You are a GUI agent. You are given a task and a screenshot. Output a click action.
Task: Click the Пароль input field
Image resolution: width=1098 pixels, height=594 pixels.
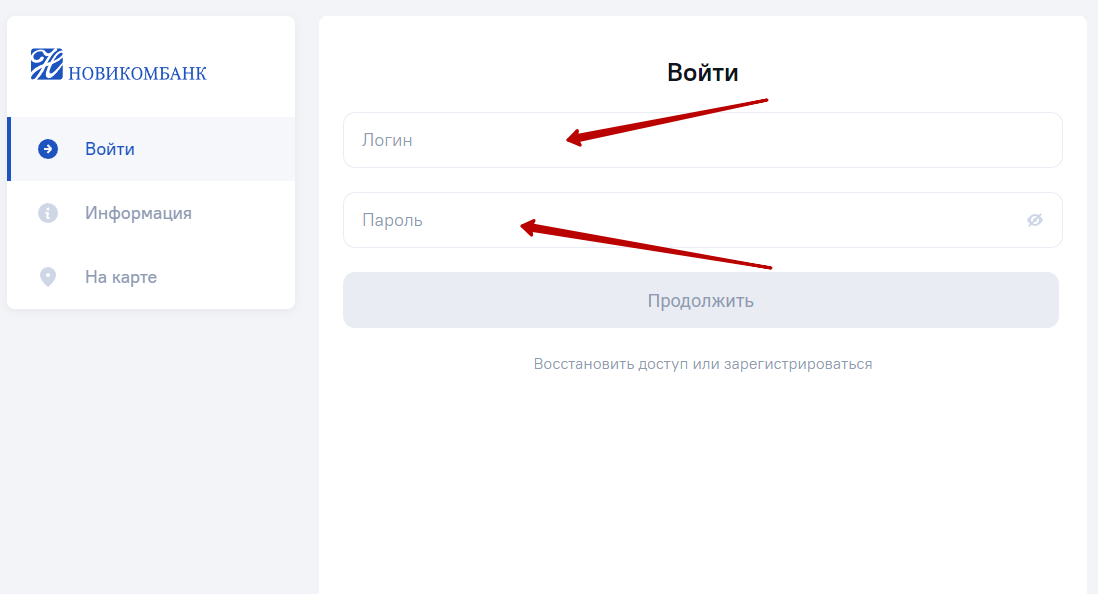702,220
